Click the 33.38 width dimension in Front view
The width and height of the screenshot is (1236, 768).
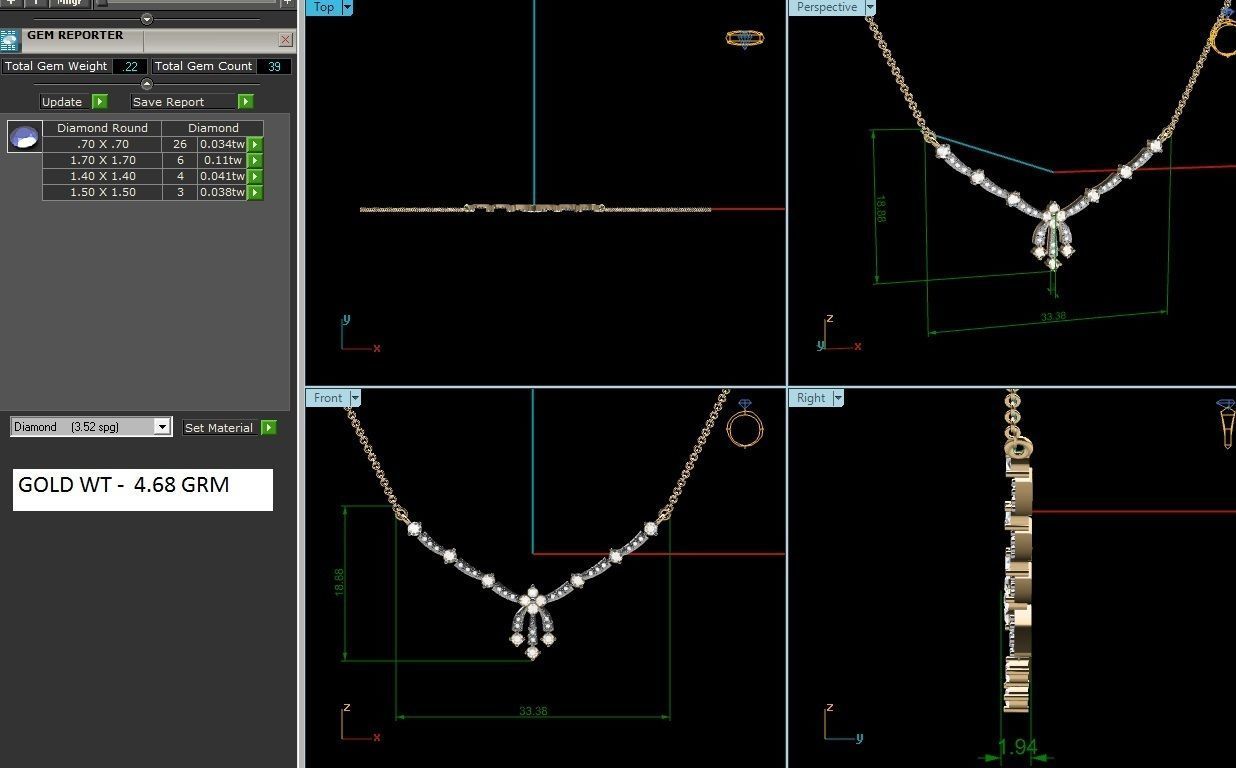[x=533, y=711]
